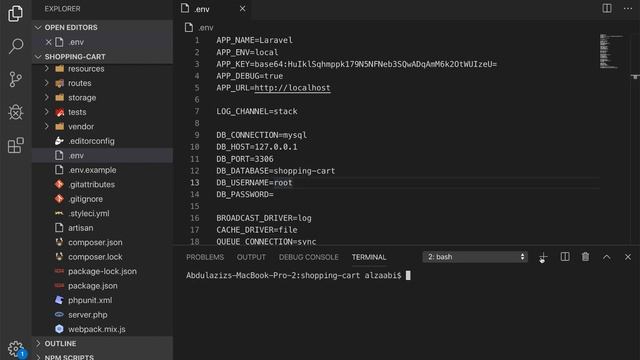Open the composer.json file
This screenshot has width=640, height=360.
(x=102, y=242)
